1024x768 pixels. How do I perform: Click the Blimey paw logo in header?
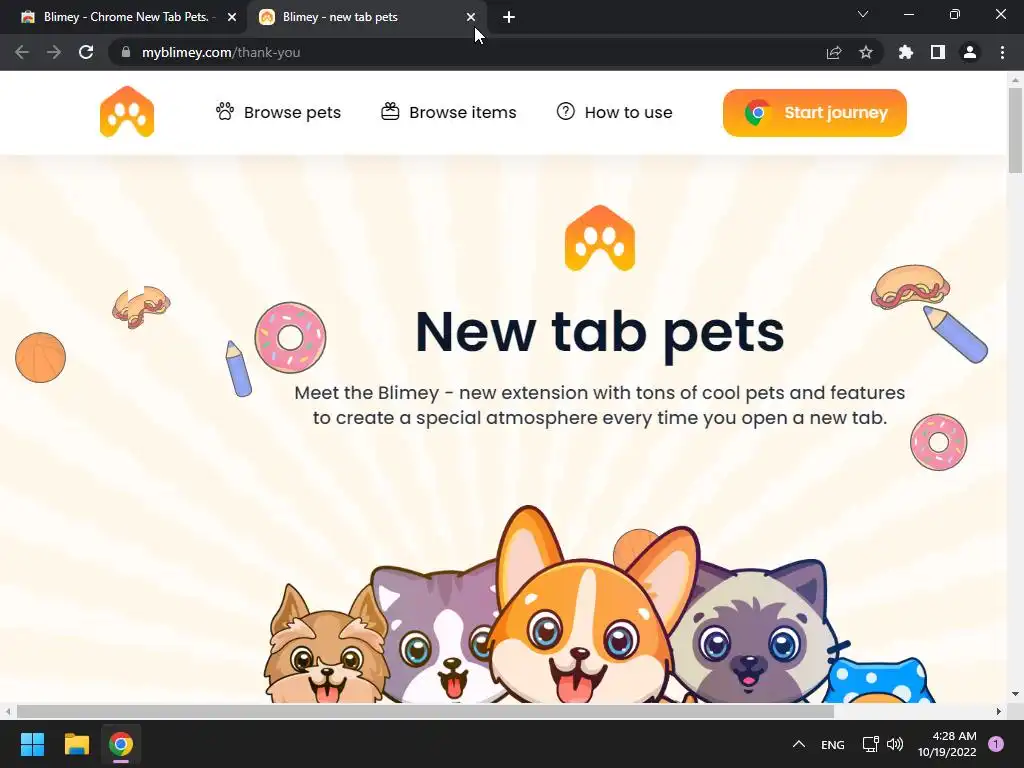127,112
